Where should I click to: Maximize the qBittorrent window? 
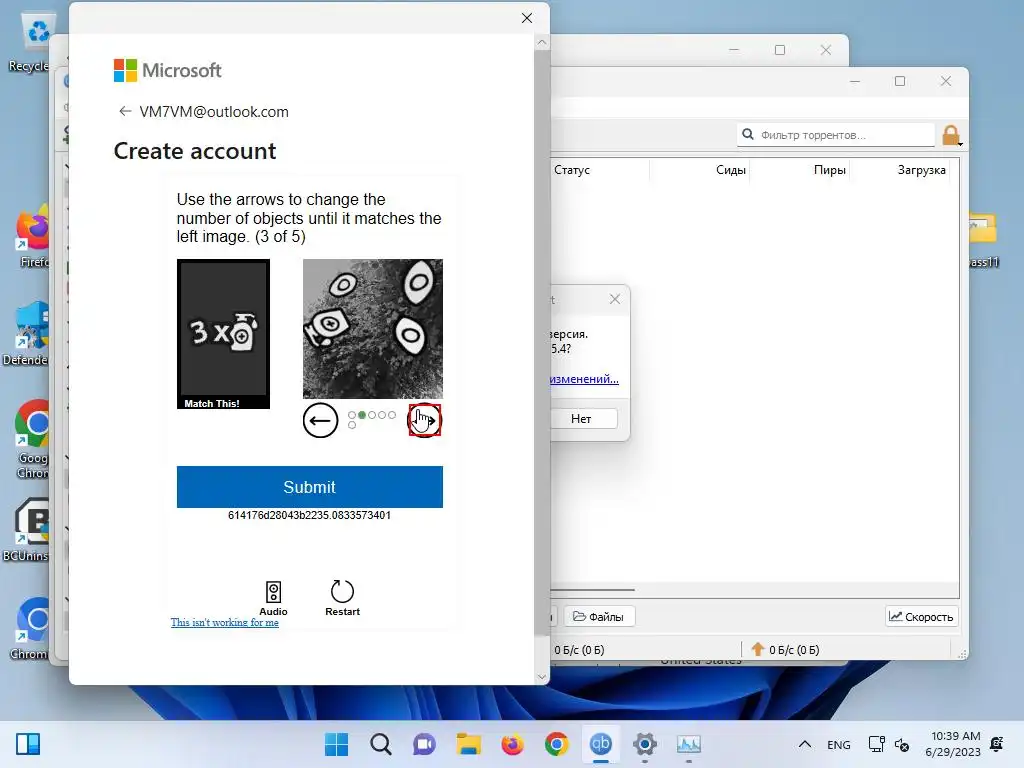[900, 81]
